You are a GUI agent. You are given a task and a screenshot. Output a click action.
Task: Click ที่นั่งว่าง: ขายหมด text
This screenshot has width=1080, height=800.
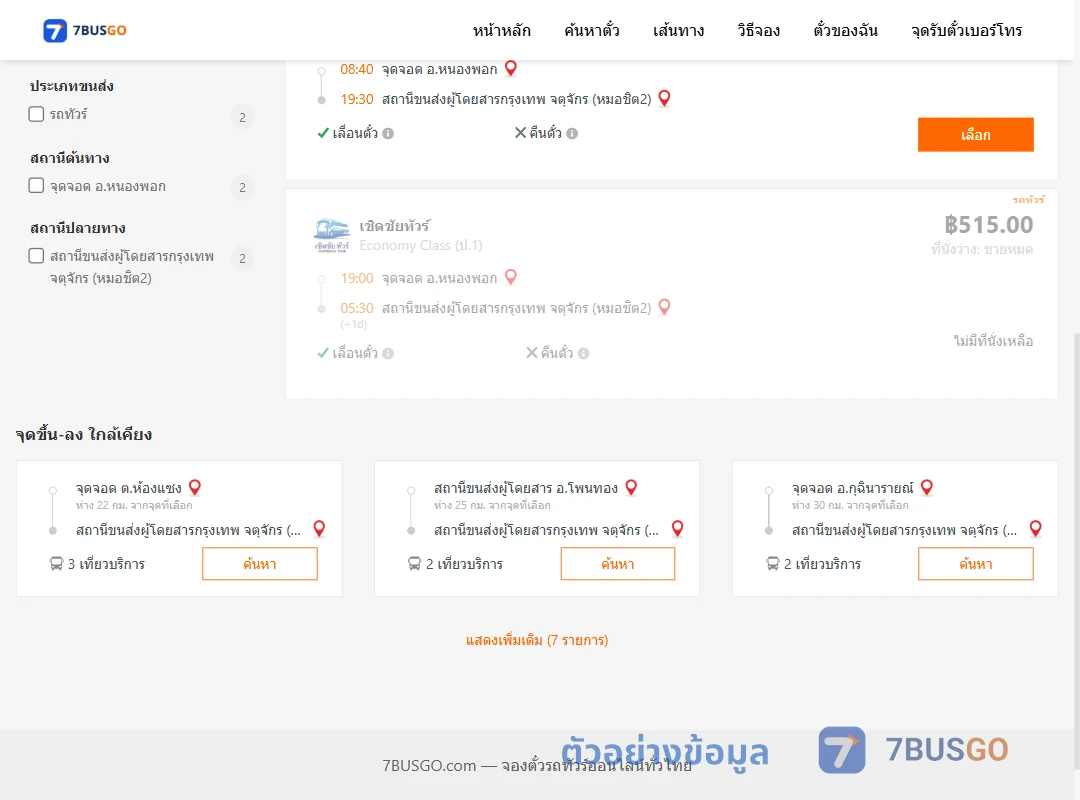[x=982, y=249]
